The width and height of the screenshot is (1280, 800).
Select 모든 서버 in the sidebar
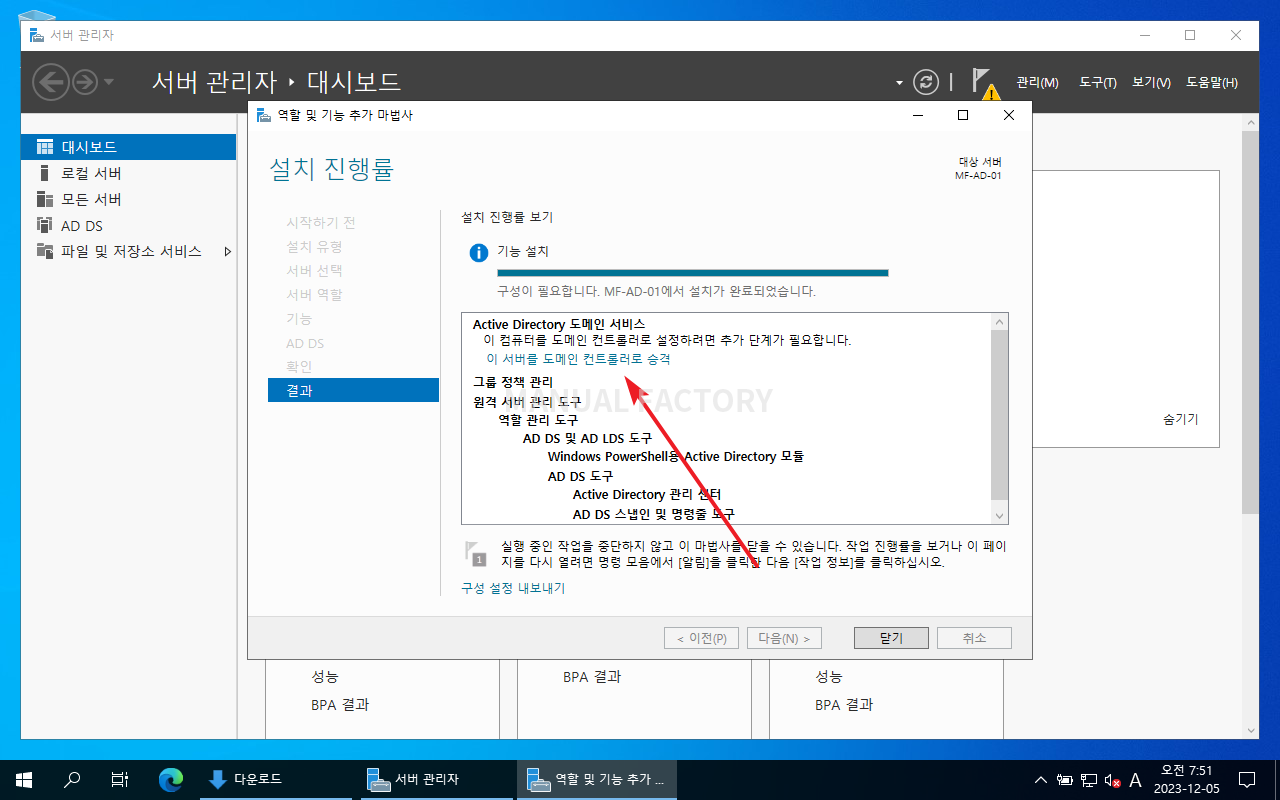(x=128, y=199)
